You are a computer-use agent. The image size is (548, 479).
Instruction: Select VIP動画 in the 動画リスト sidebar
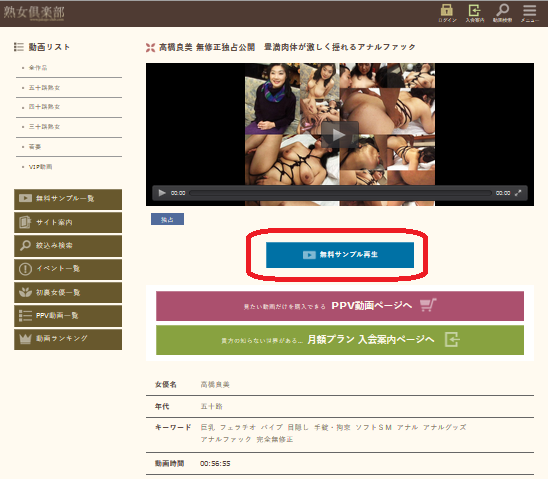40,167
